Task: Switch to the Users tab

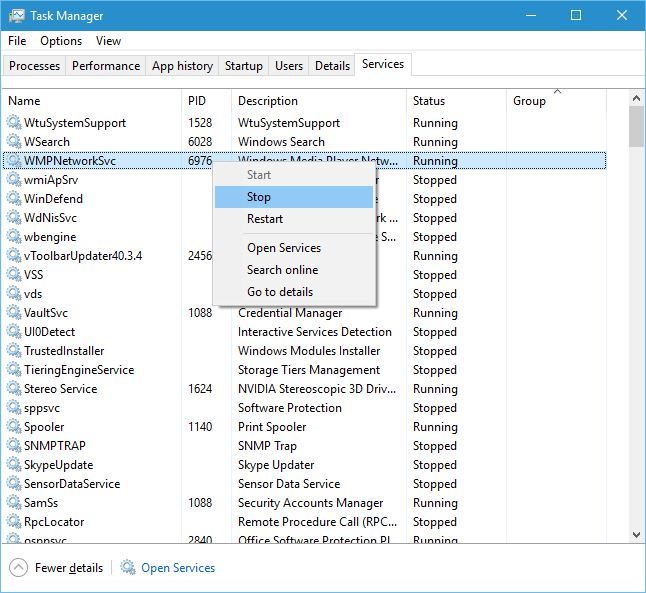Action: 289,66
